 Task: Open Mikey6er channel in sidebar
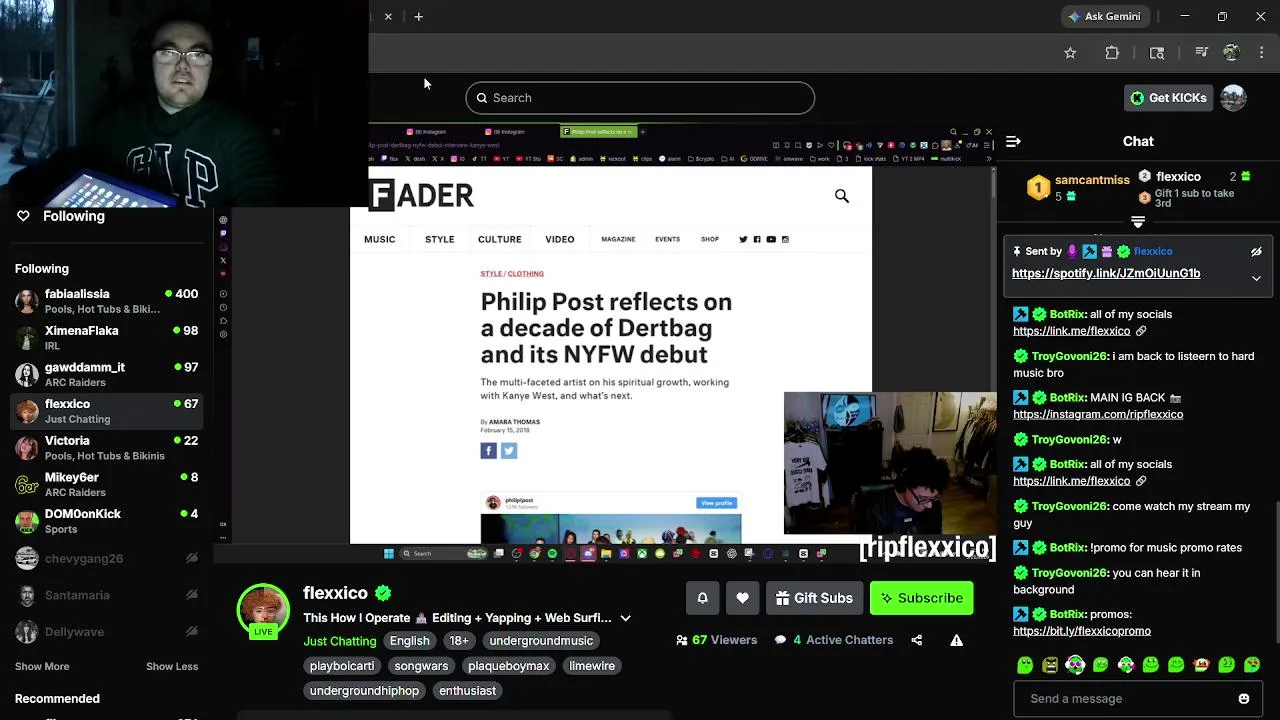pyautogui.click(x=107, y=484)
